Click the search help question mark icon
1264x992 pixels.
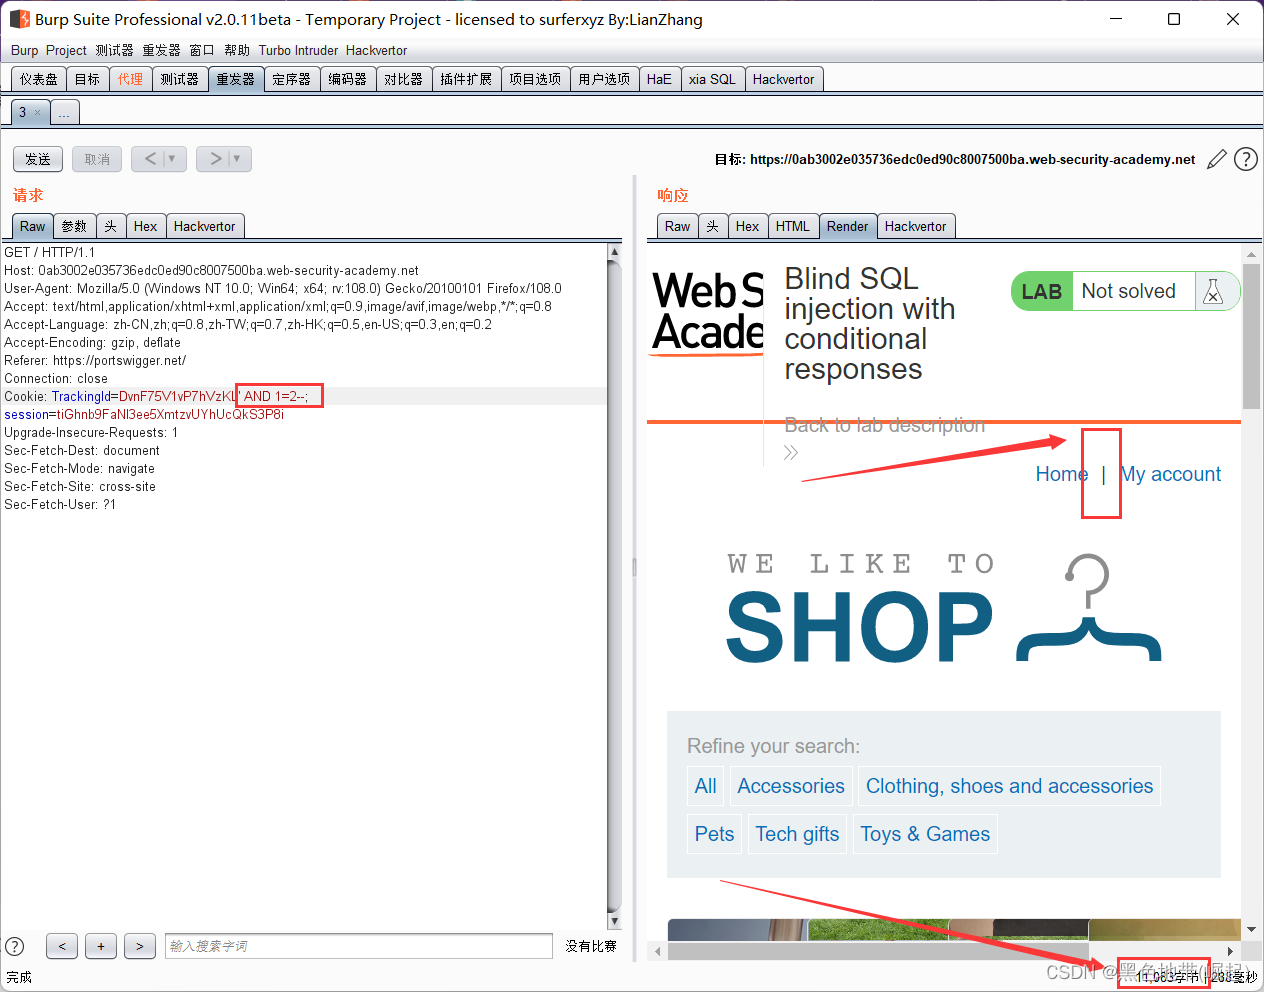coord(15,946)
